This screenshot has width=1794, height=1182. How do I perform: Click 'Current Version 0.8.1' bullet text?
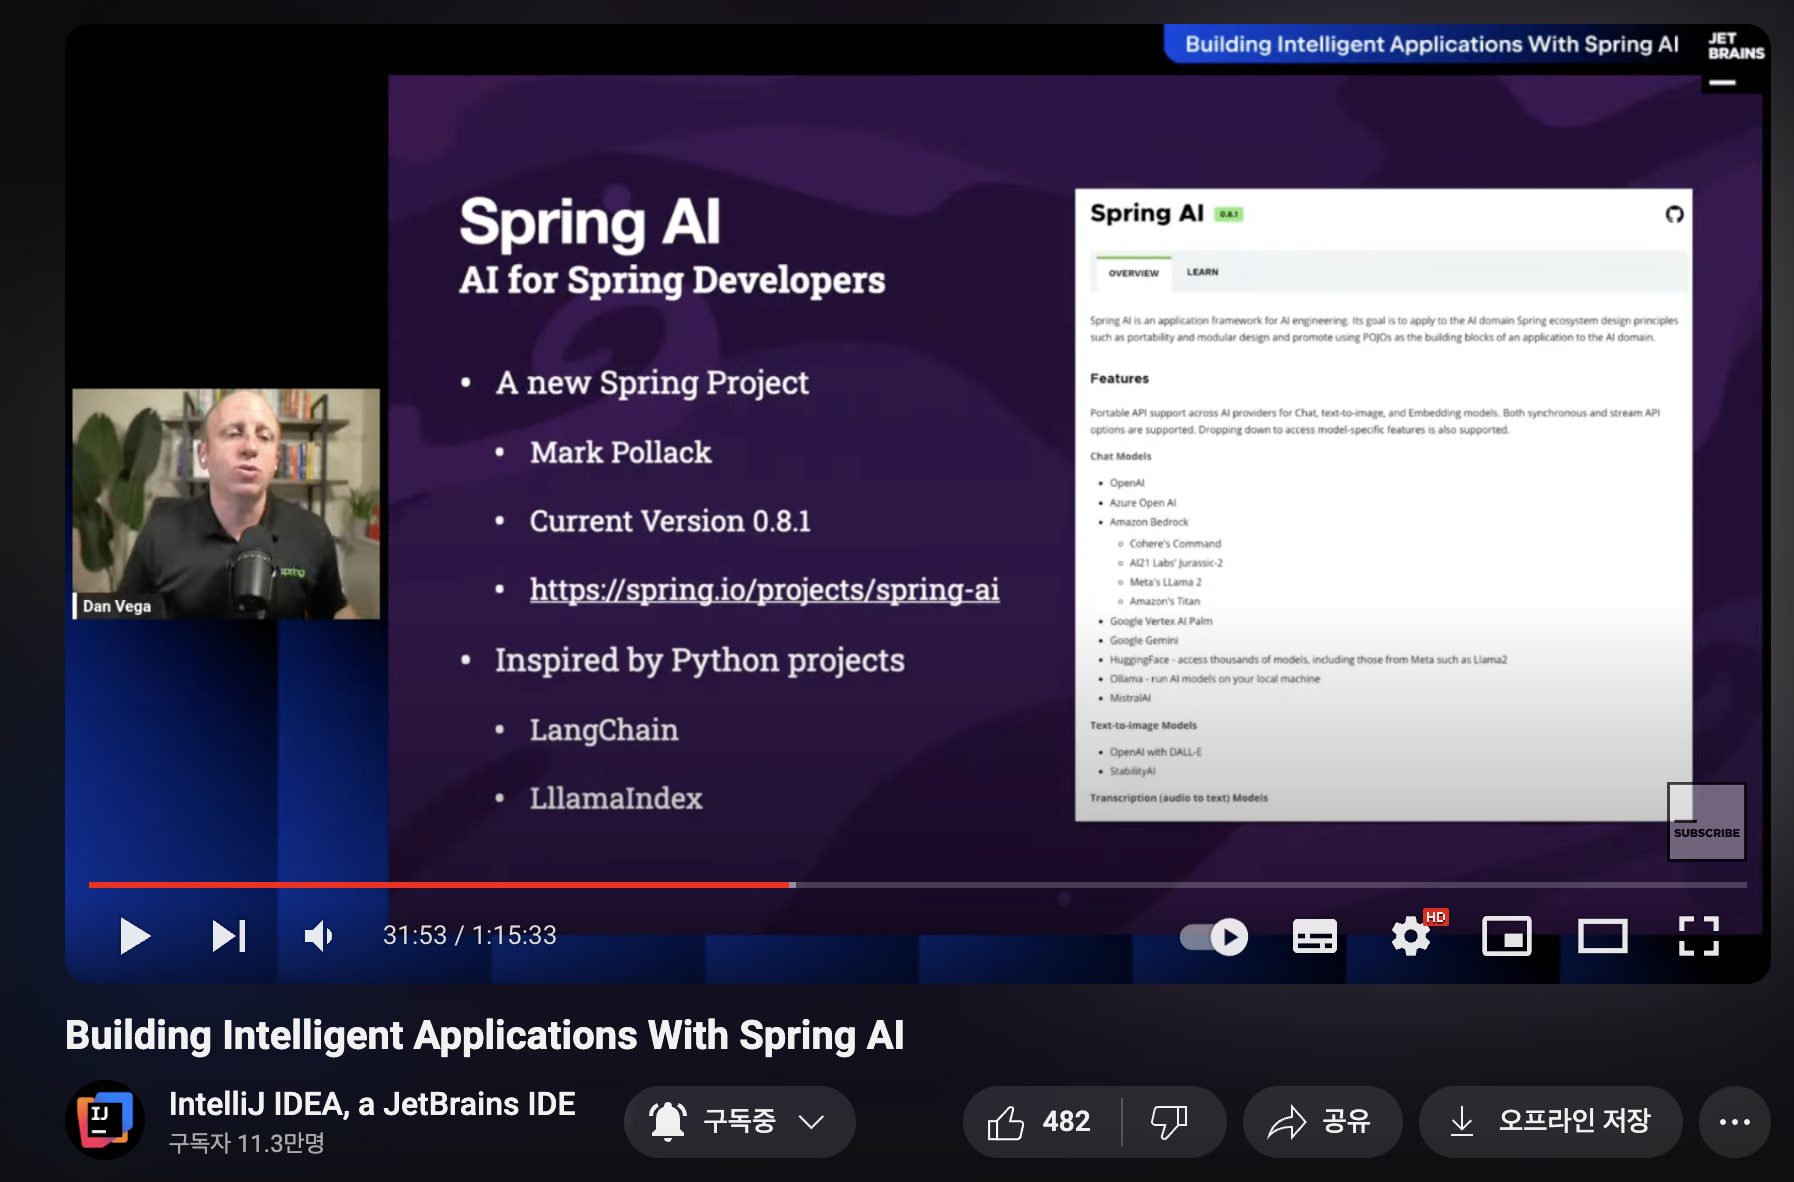point(670,521)
